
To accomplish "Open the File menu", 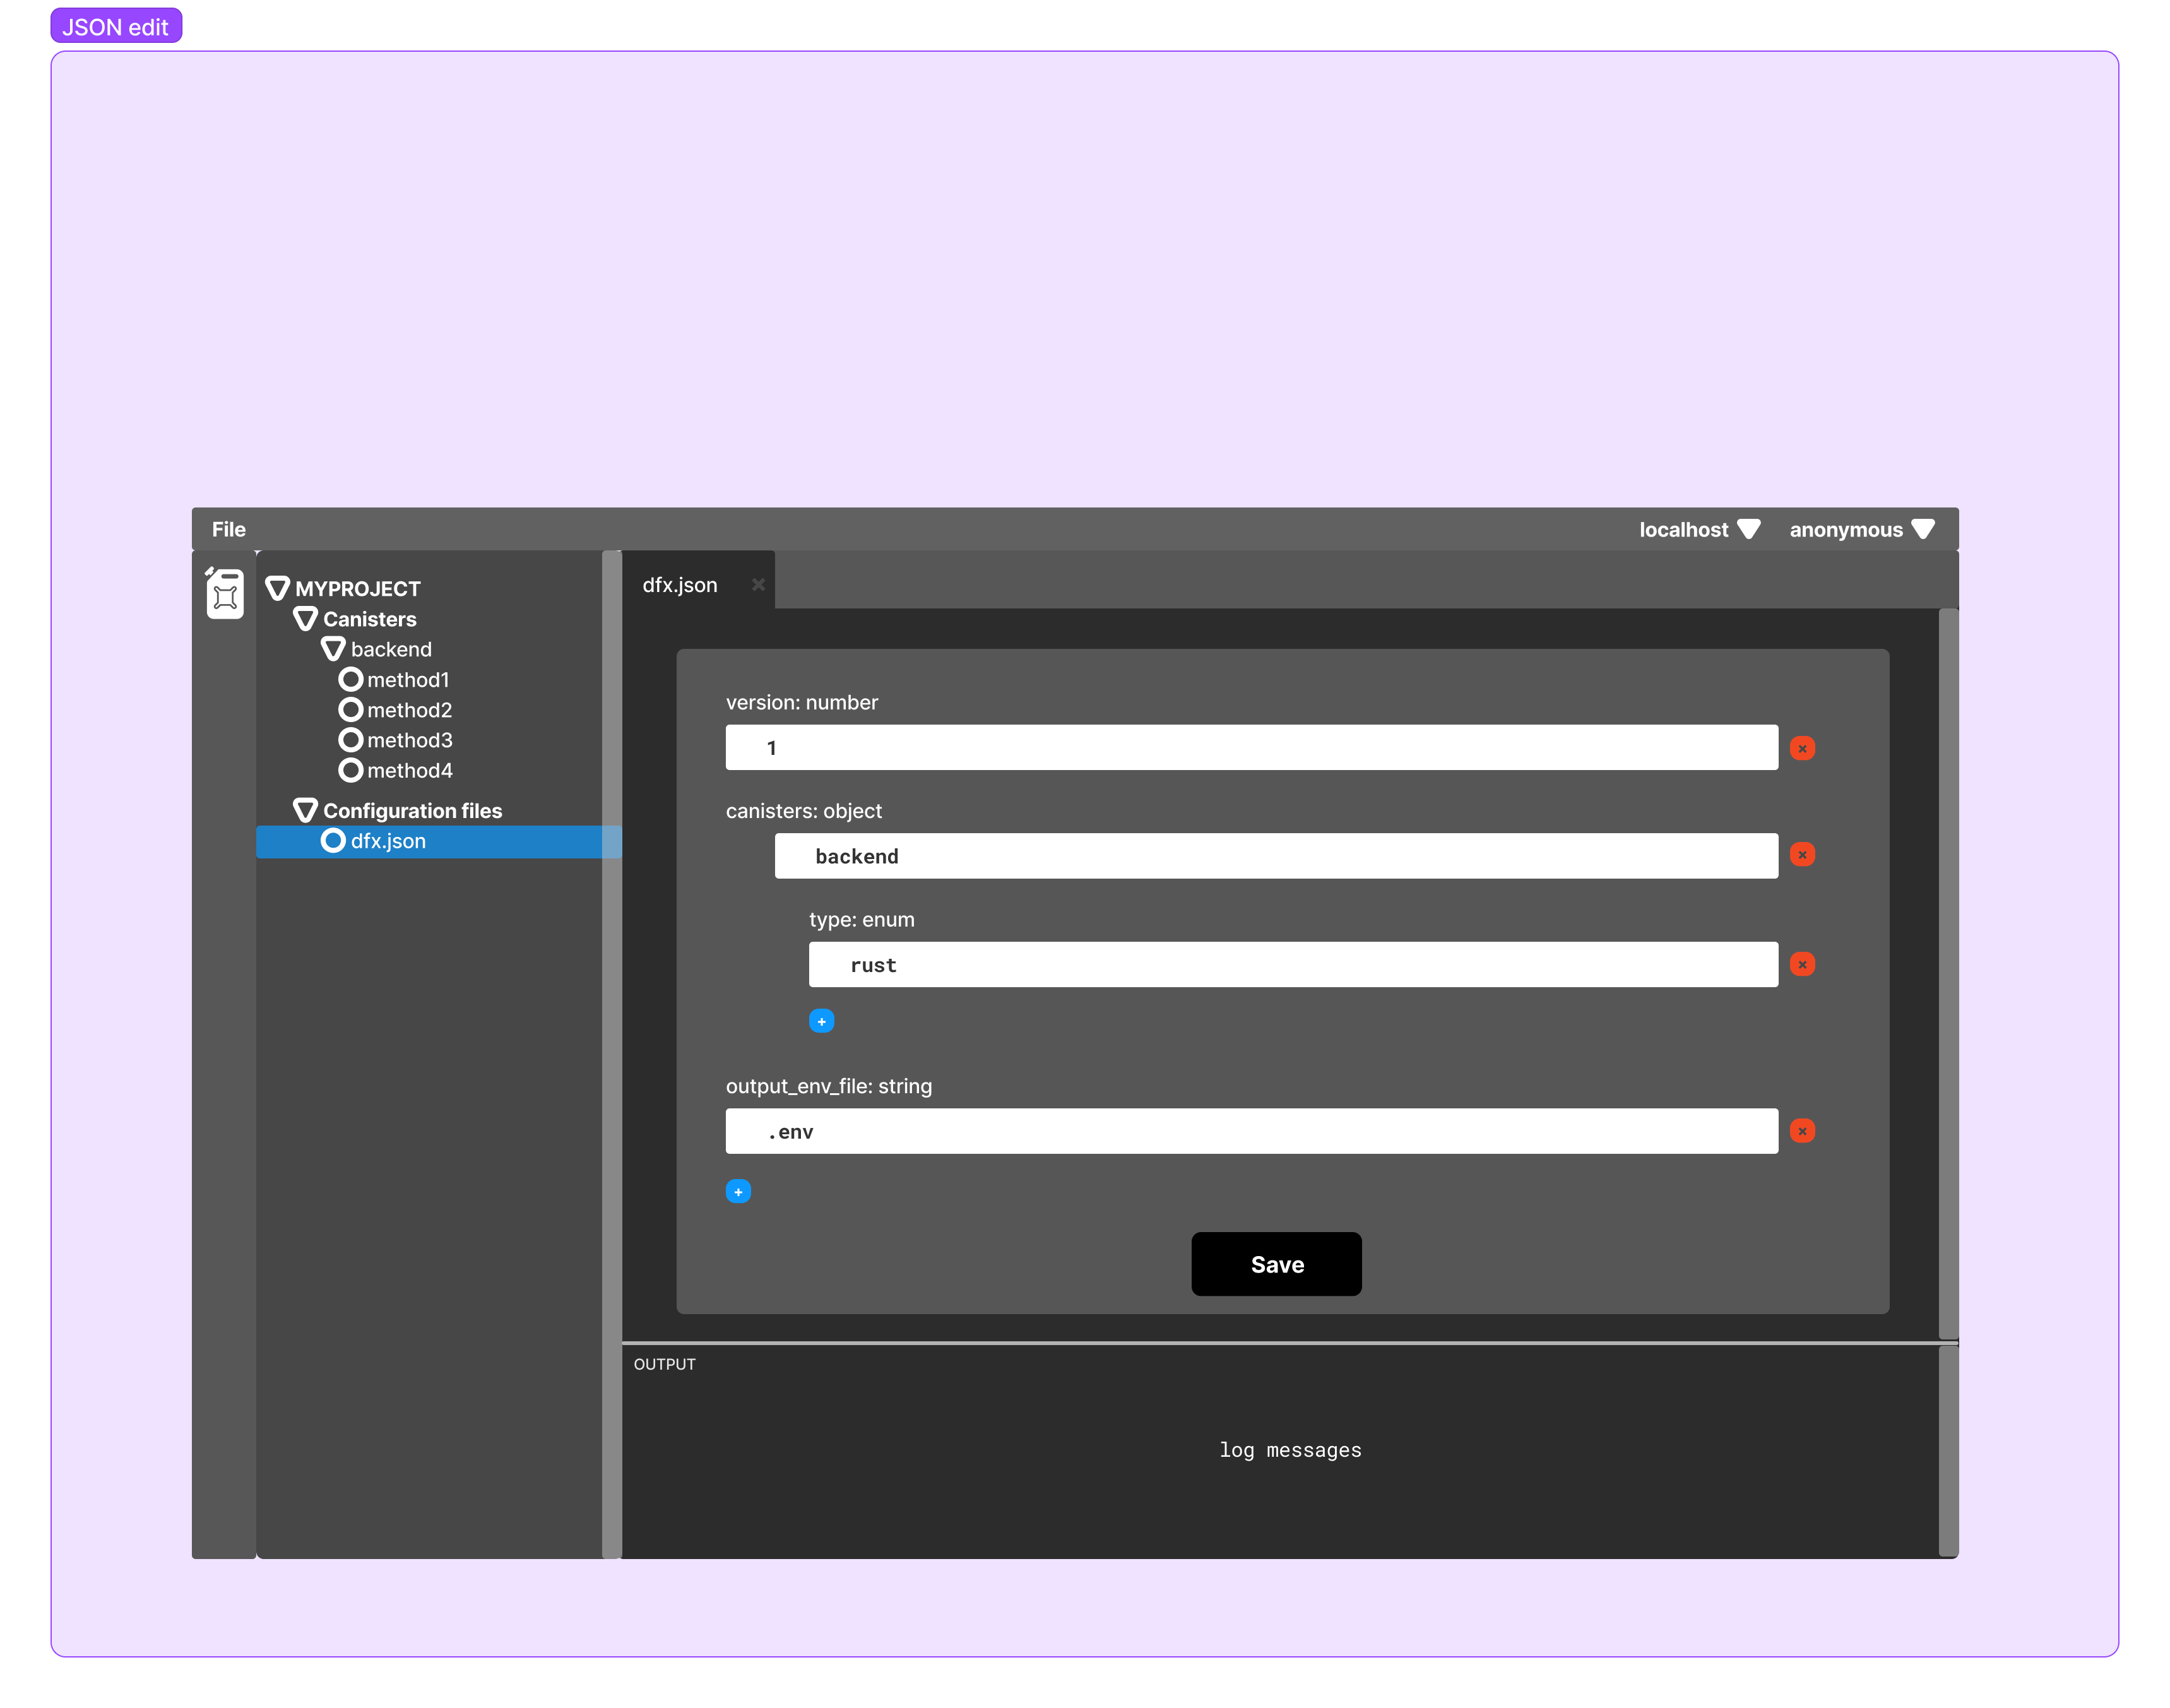I will coord(228,530).
